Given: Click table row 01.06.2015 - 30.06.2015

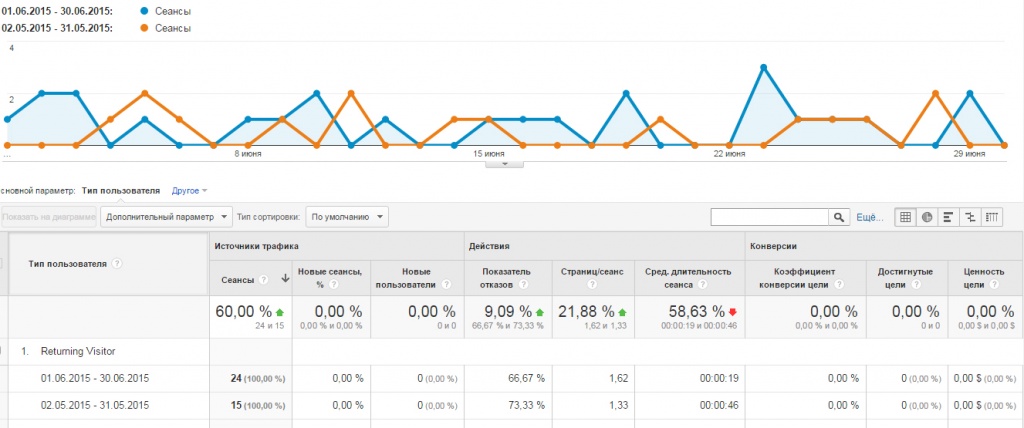Looking at the screenshot, I should tap(512, 378).
